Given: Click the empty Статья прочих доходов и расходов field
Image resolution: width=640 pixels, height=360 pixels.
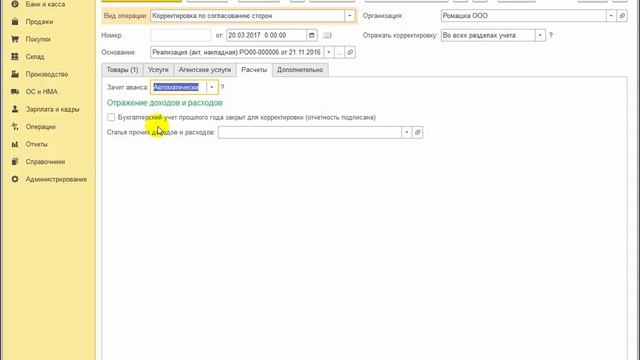Looking at the screenshot, I should (310, 132).
